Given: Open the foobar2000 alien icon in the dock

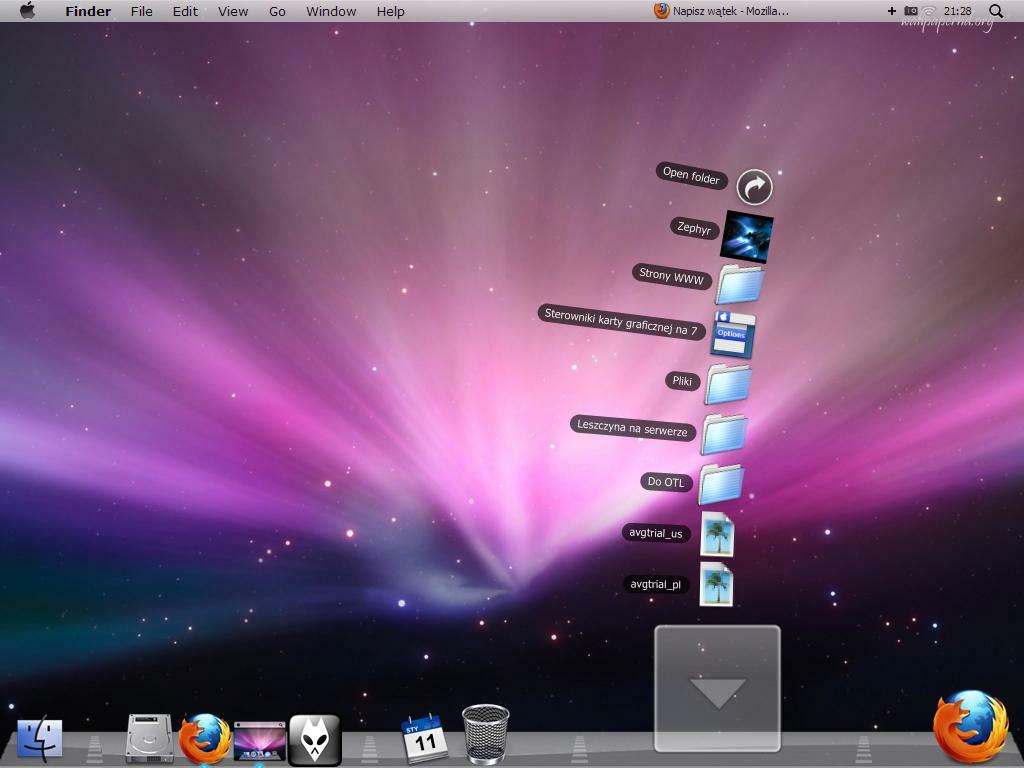Looking at the screenshot, I should (x=315, y=739).
